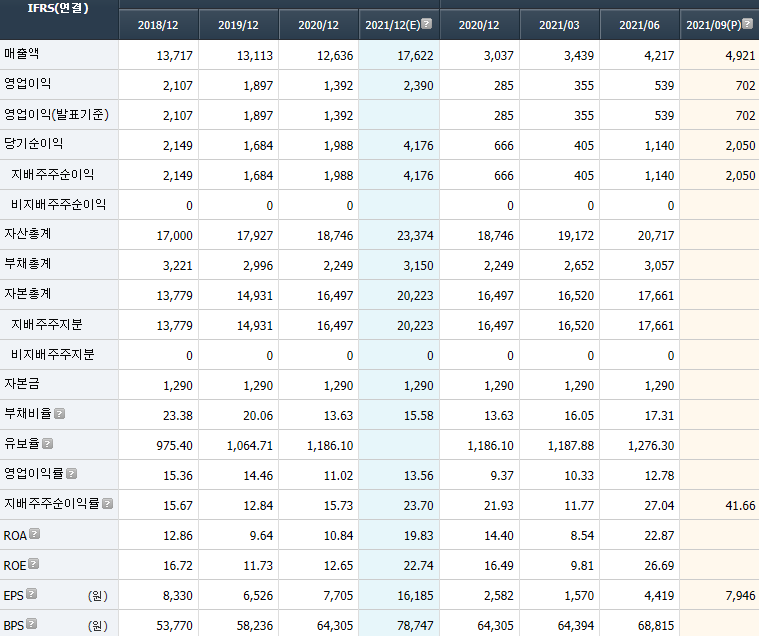The image size is (759, 636).
Task: Click ROE value 26.69
Action: tap(659, 566)
